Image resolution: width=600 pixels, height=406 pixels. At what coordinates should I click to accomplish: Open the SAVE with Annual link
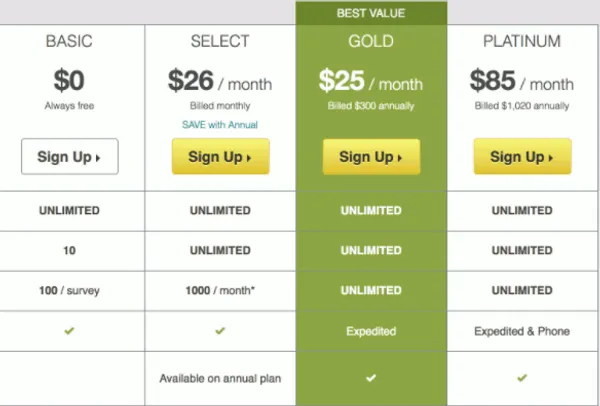(220, 125)
